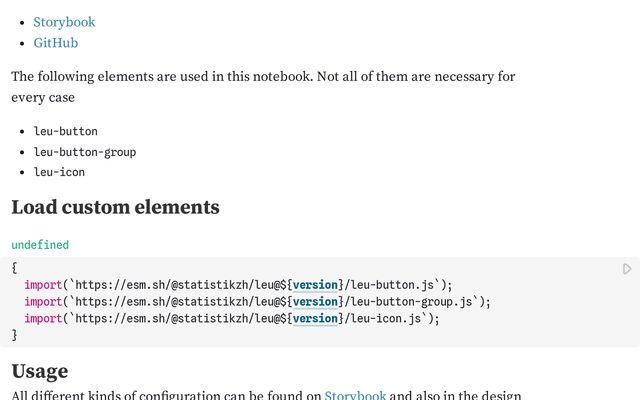Screen dimensions: 640x400
Task: Click the version reference in the leu-icon.js import
Action: click(314, 319)
